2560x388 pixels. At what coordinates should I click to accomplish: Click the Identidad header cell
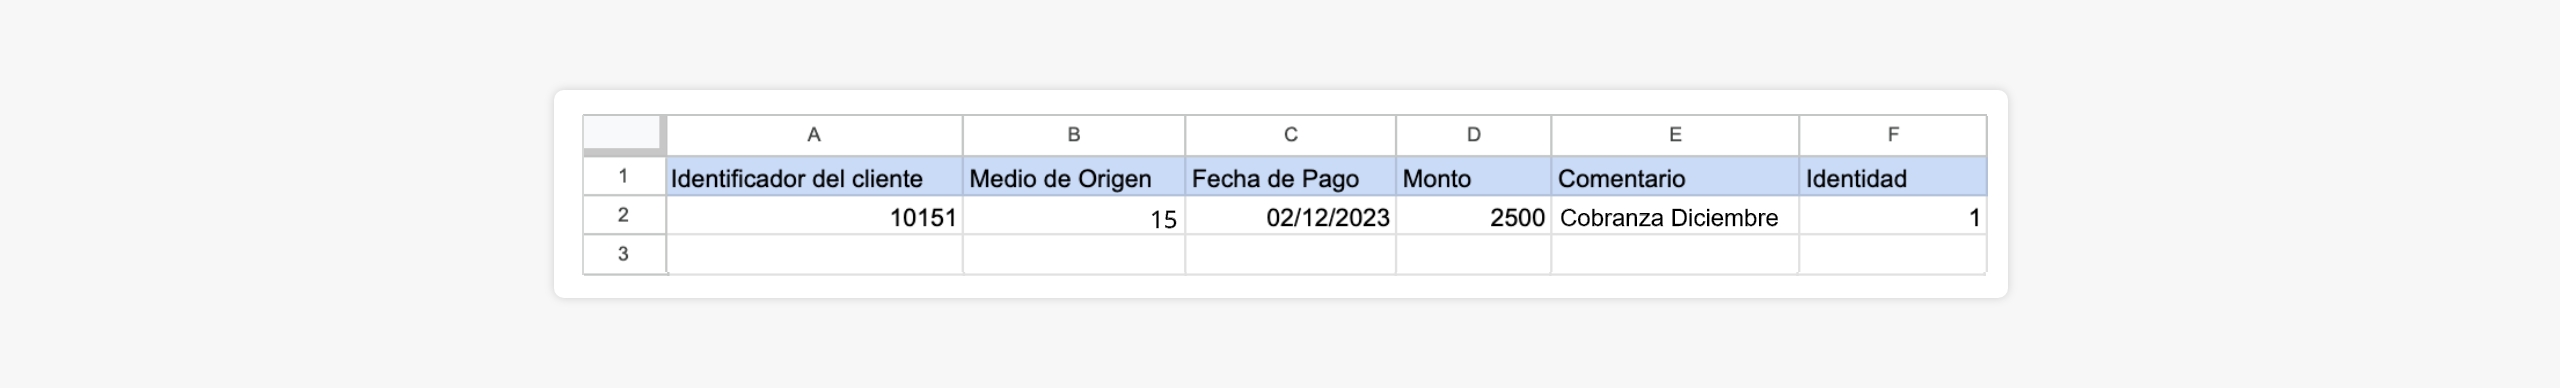[1893, 177]
